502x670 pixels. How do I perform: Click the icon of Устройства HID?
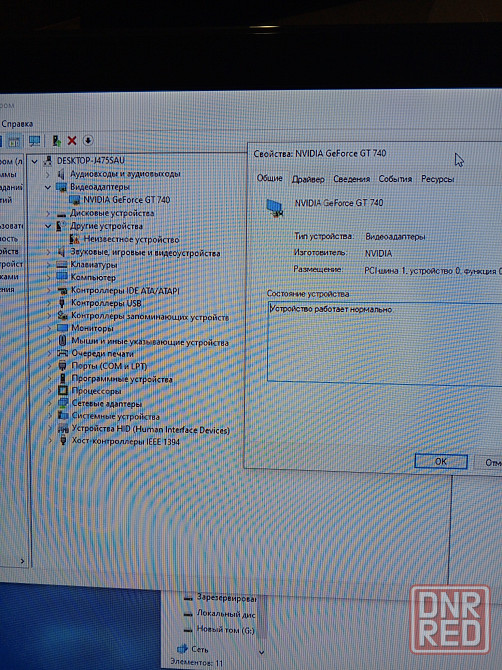click(x=63, y=429)
